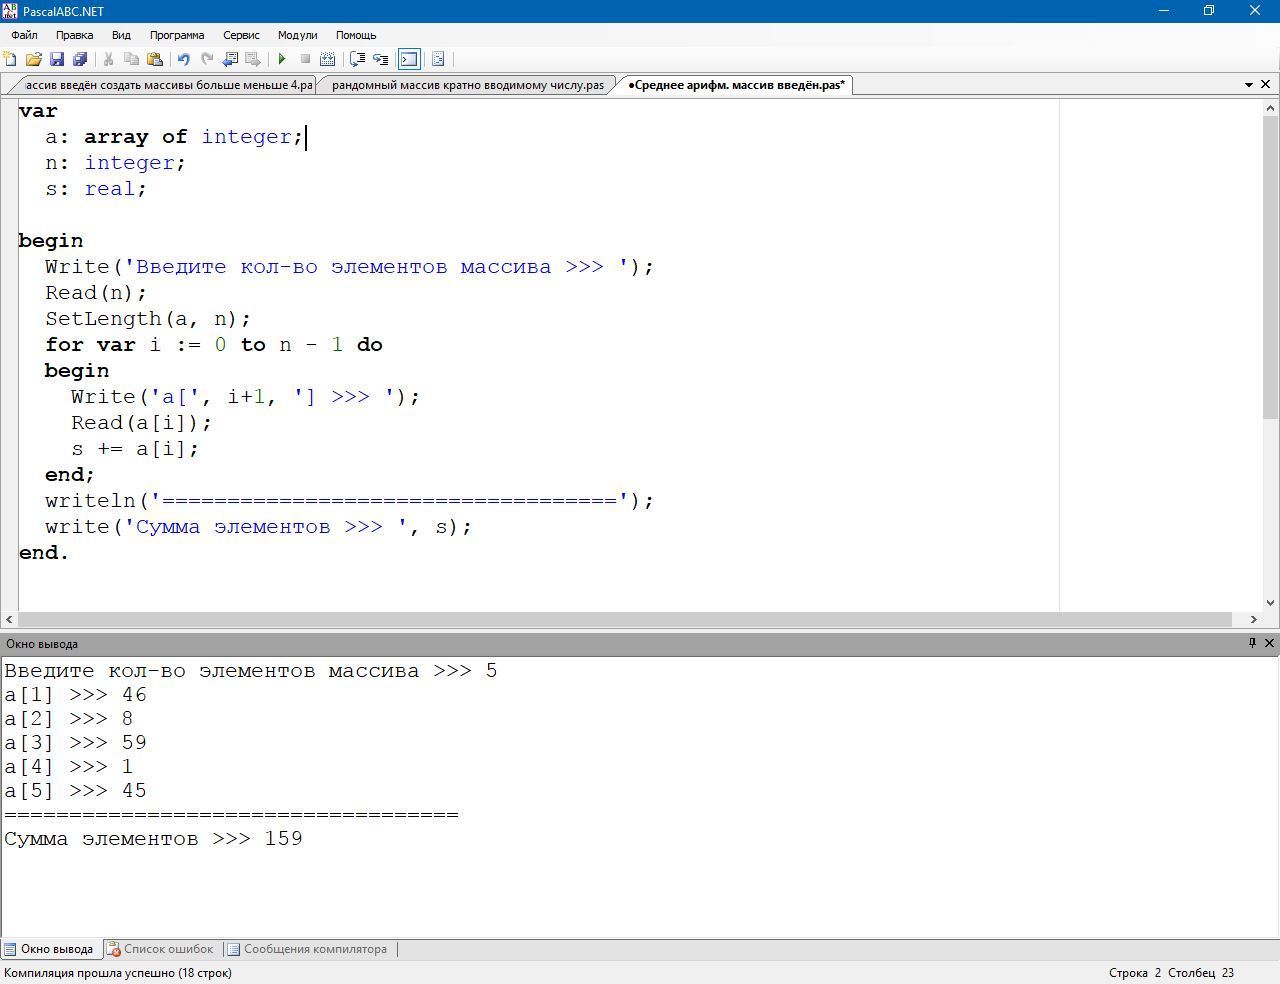Cut the selection using the scissors icon
Image resolution: width=1280 pixels, height=984 pixels.
(108, 59)
